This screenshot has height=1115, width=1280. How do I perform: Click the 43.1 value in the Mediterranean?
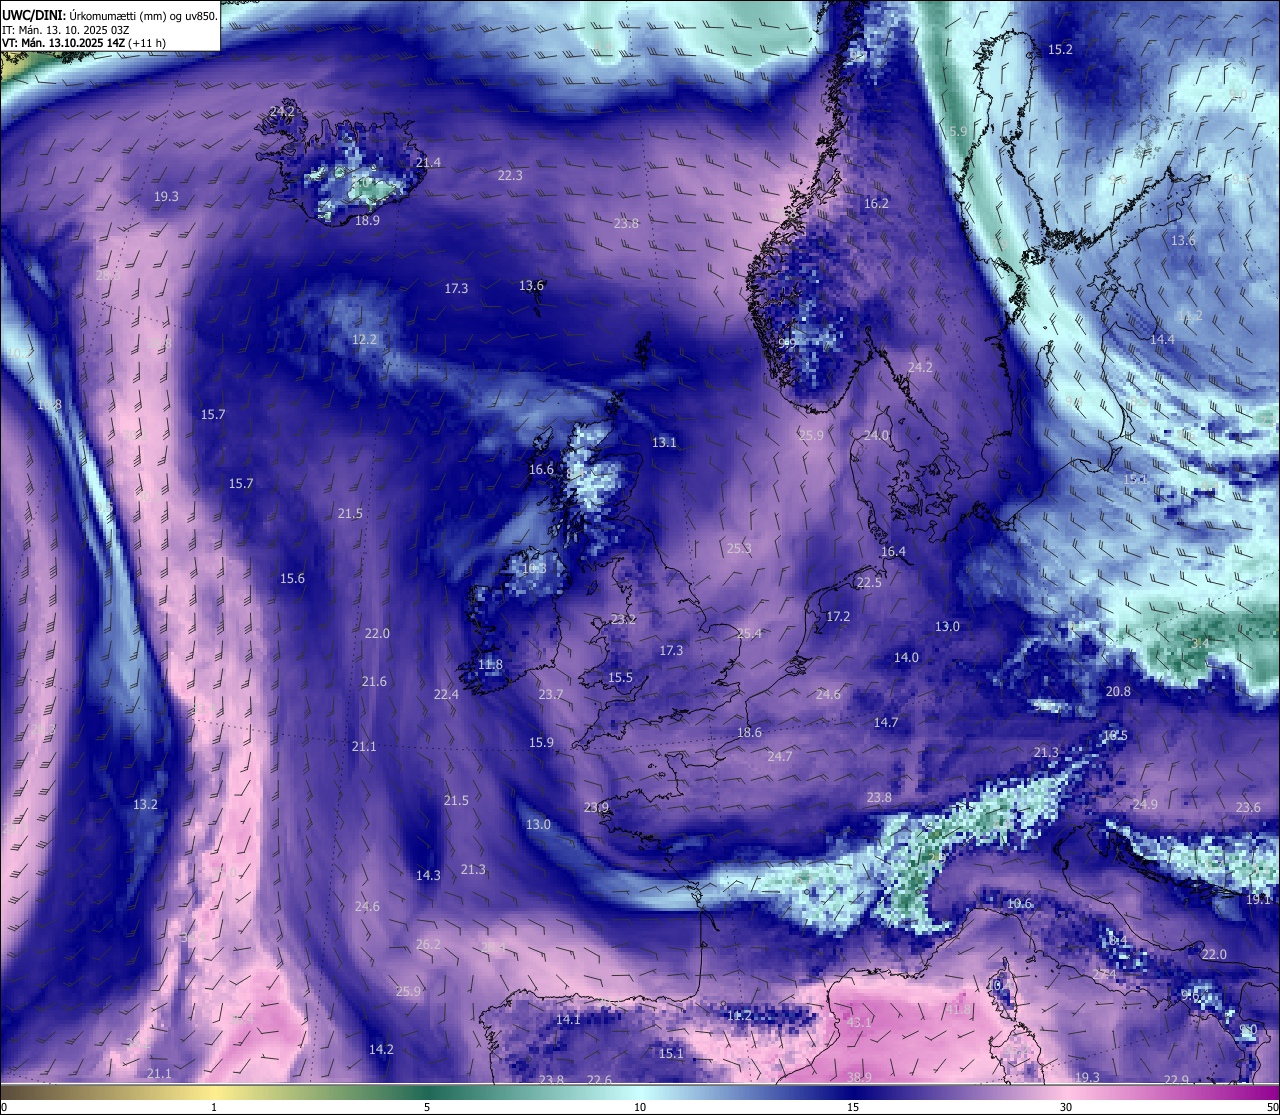[x=859, y=1022]
